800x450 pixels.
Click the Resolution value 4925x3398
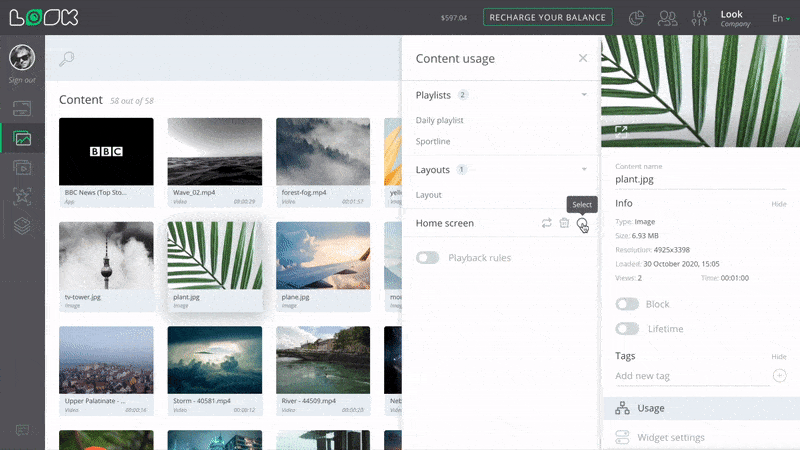671,250
